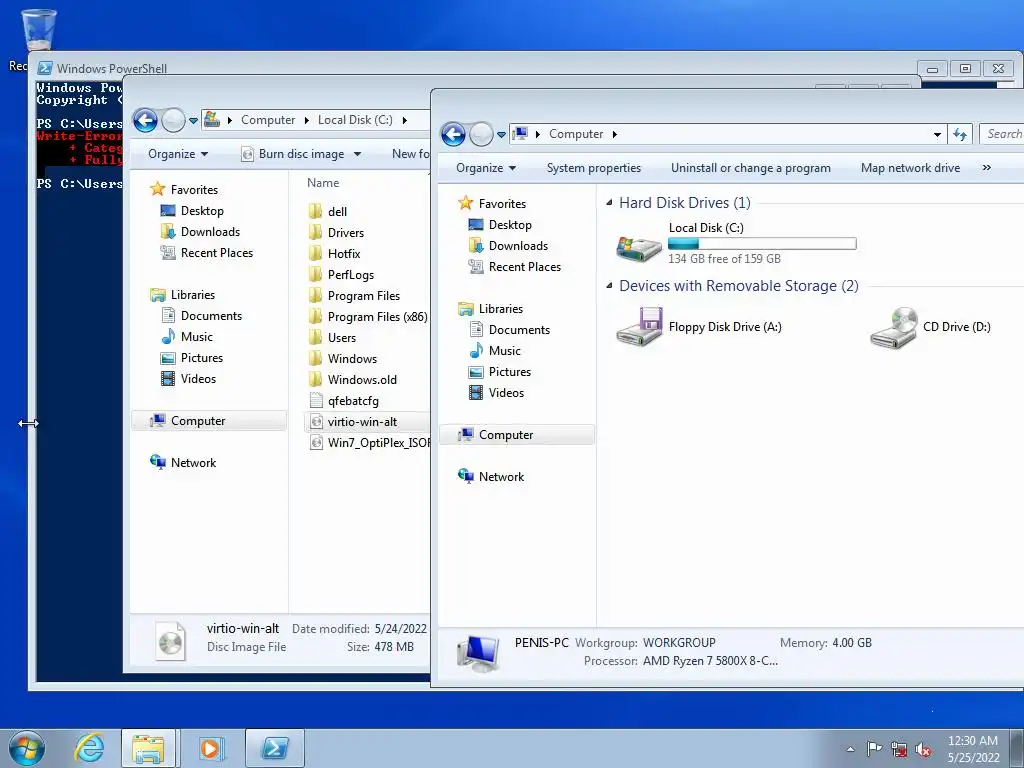
Task: Click the back arrow in Local Disk window
Action: (145, 120)
